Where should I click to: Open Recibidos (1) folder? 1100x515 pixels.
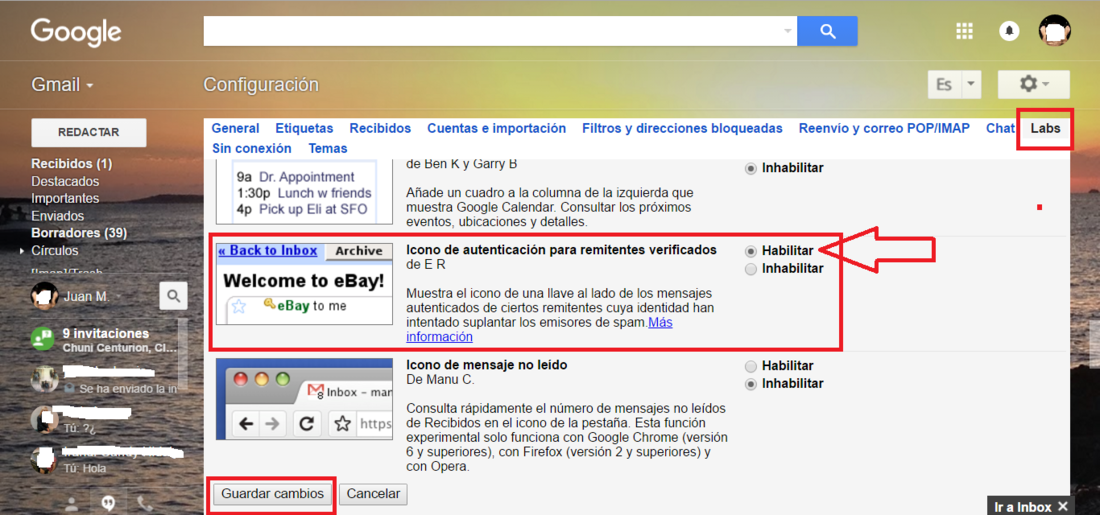pos(72,164)
